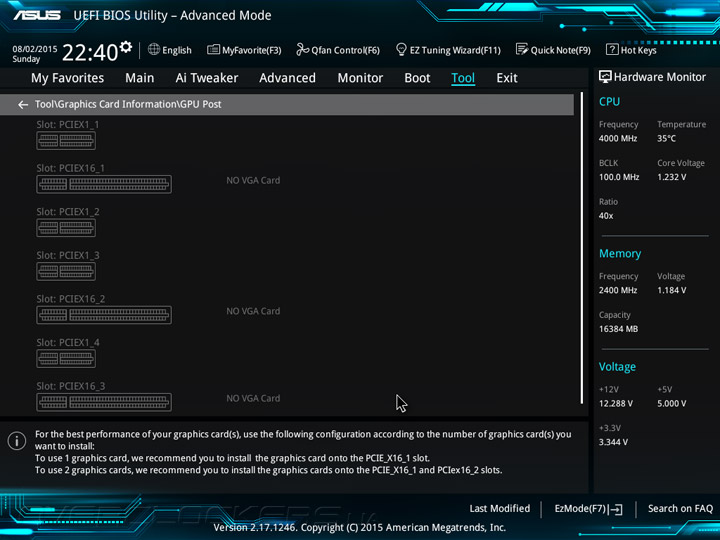Click Tool\Graphics Card Information\GPU Post breadcrumb
The height and width of the screenshot is (540, 720).
click(x=128, y=104)
